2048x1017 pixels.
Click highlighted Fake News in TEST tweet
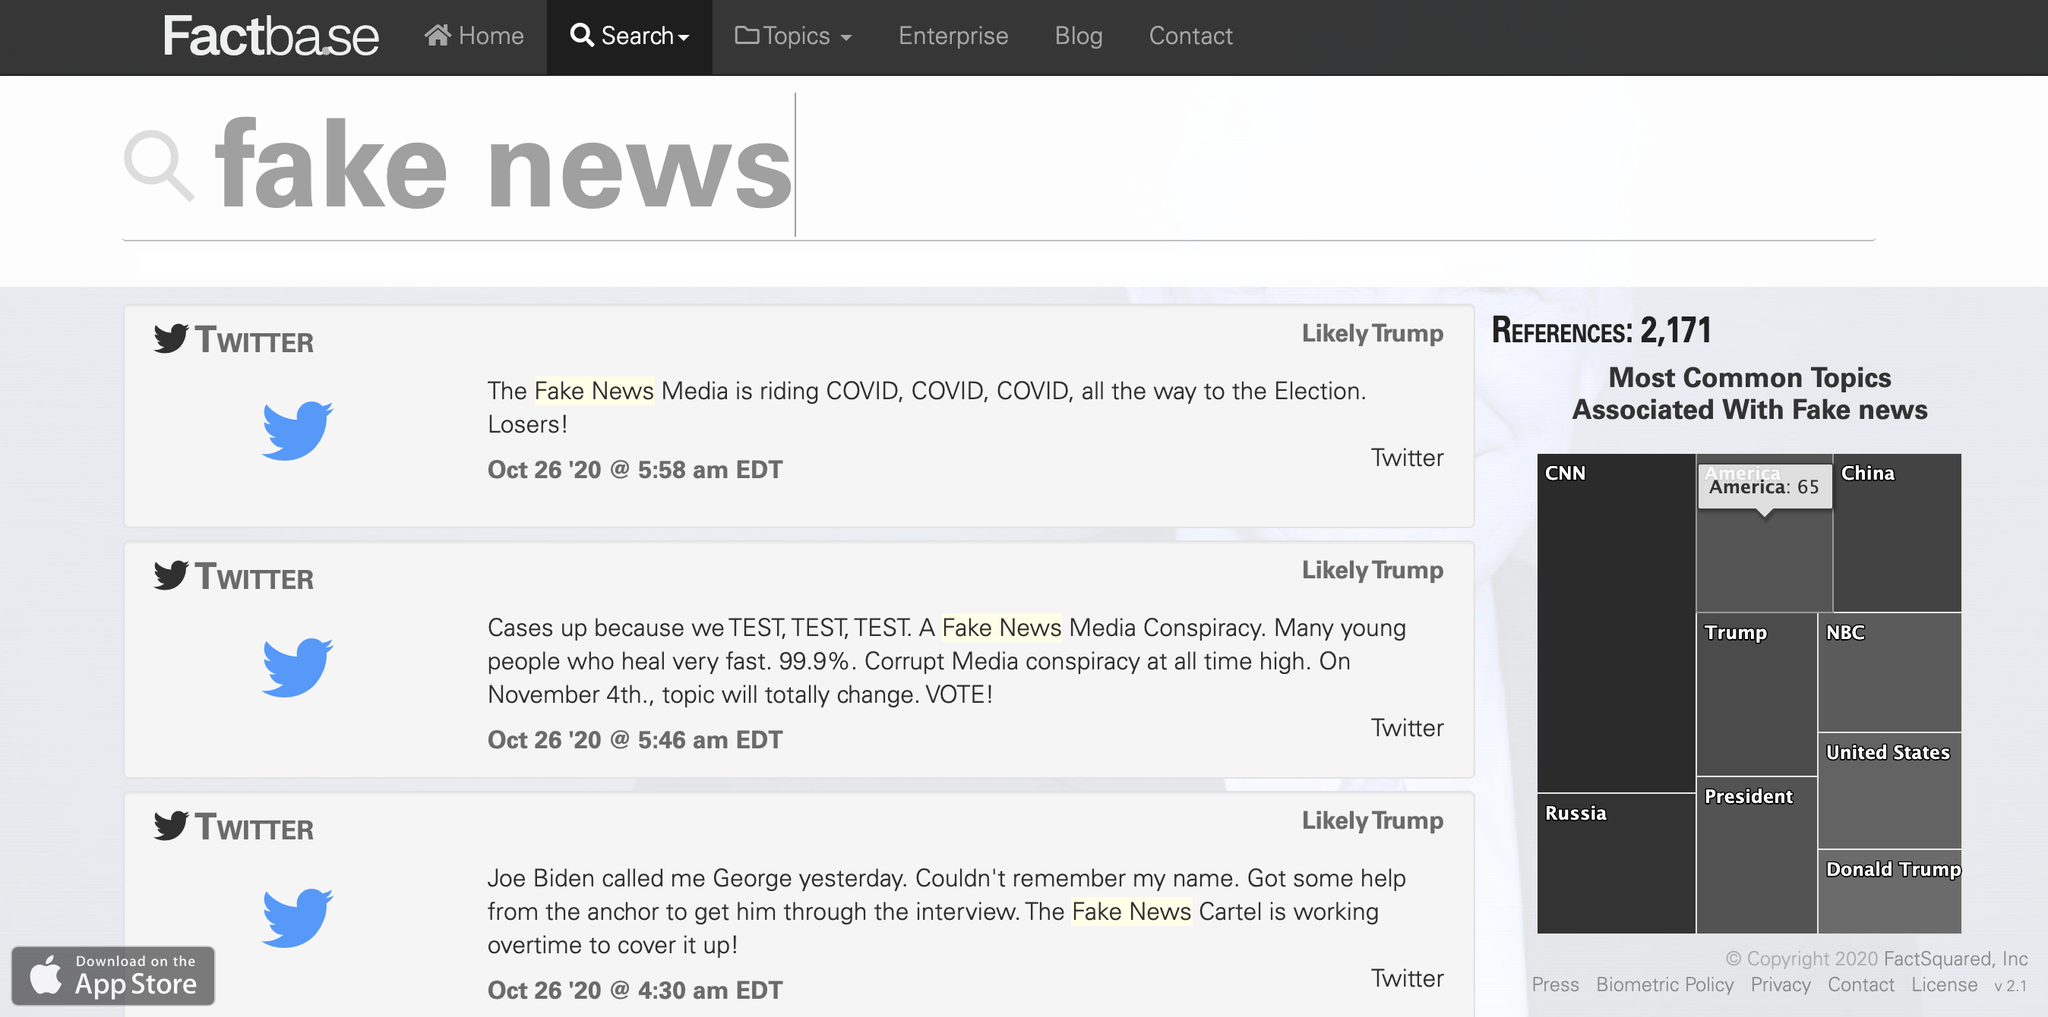(x=1001, y=628)
